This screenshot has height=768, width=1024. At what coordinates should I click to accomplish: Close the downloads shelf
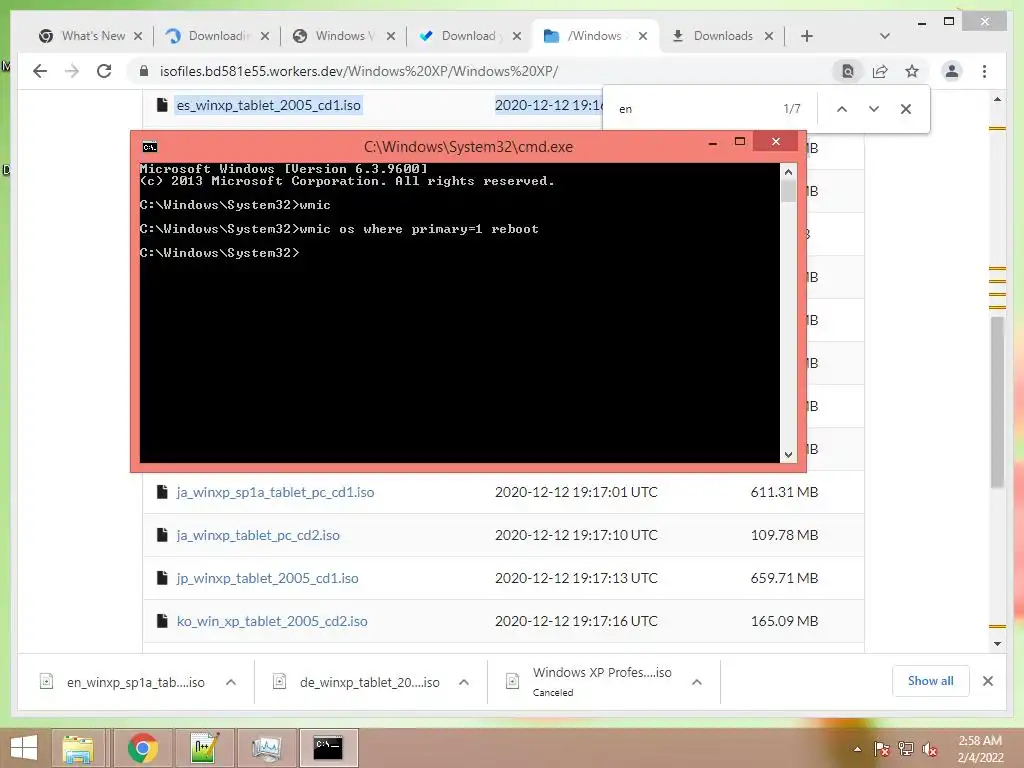(x=988, y=681)
